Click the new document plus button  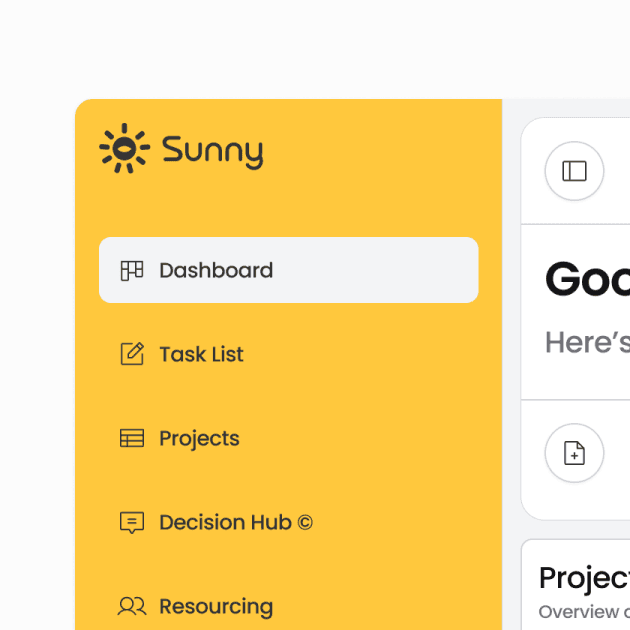pyautogui.click(x=574, y=453)
